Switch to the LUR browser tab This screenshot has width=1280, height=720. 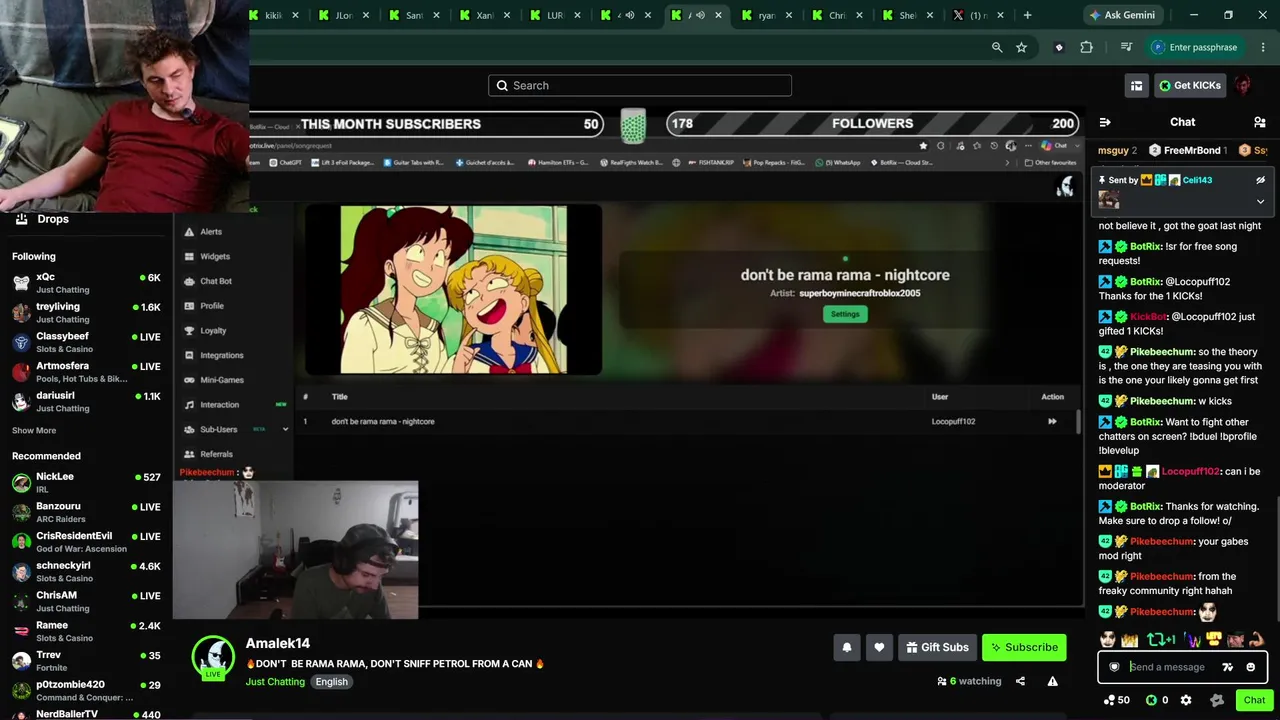555,15
